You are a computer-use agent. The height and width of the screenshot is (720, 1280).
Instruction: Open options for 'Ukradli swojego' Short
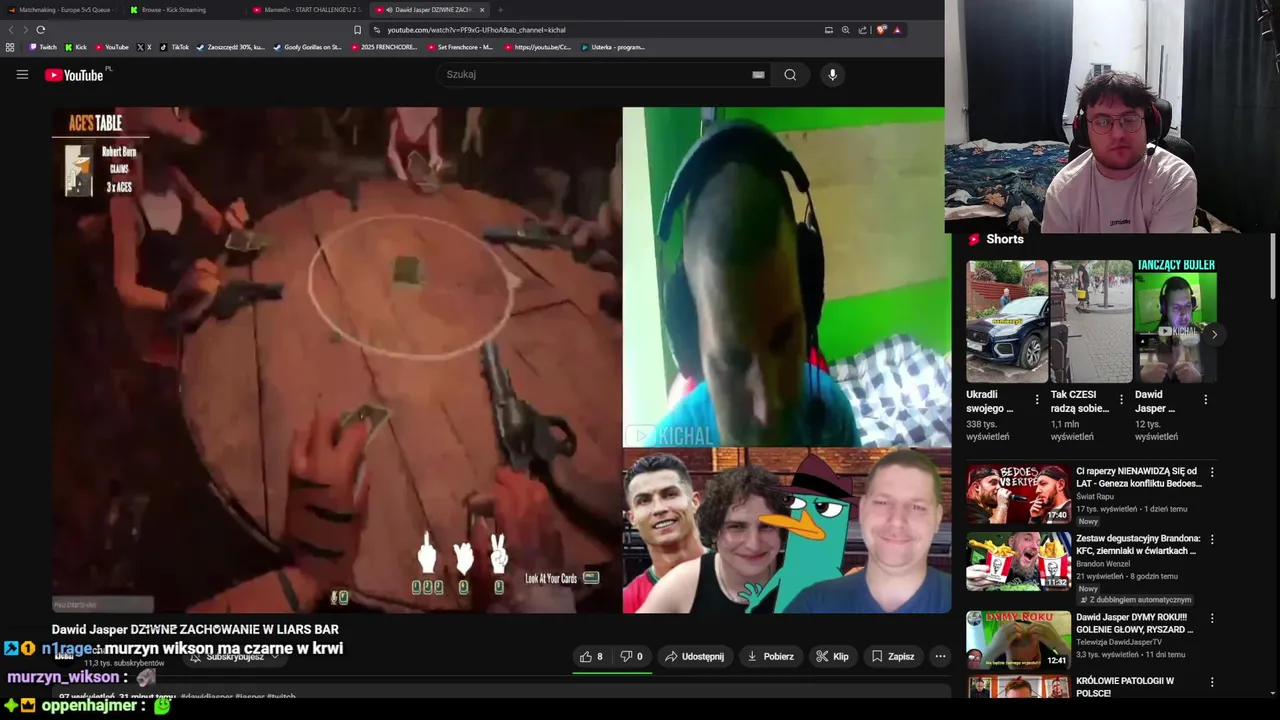1037,399
